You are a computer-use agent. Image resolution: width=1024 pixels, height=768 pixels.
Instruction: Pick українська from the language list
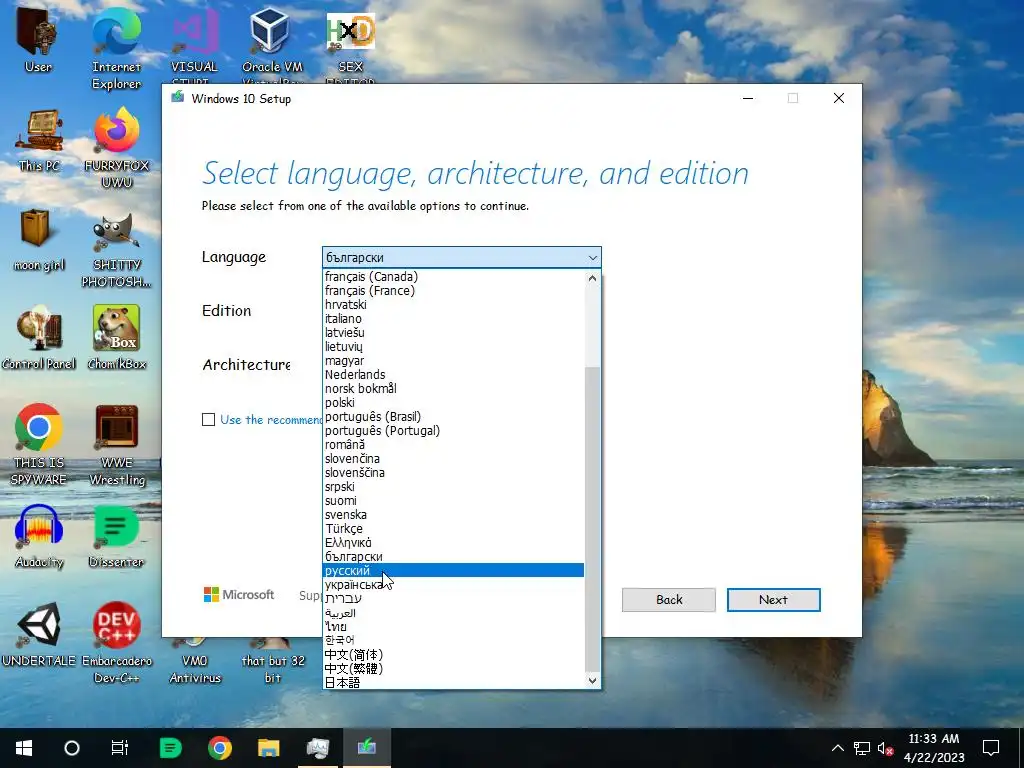(x=453, y=585)
